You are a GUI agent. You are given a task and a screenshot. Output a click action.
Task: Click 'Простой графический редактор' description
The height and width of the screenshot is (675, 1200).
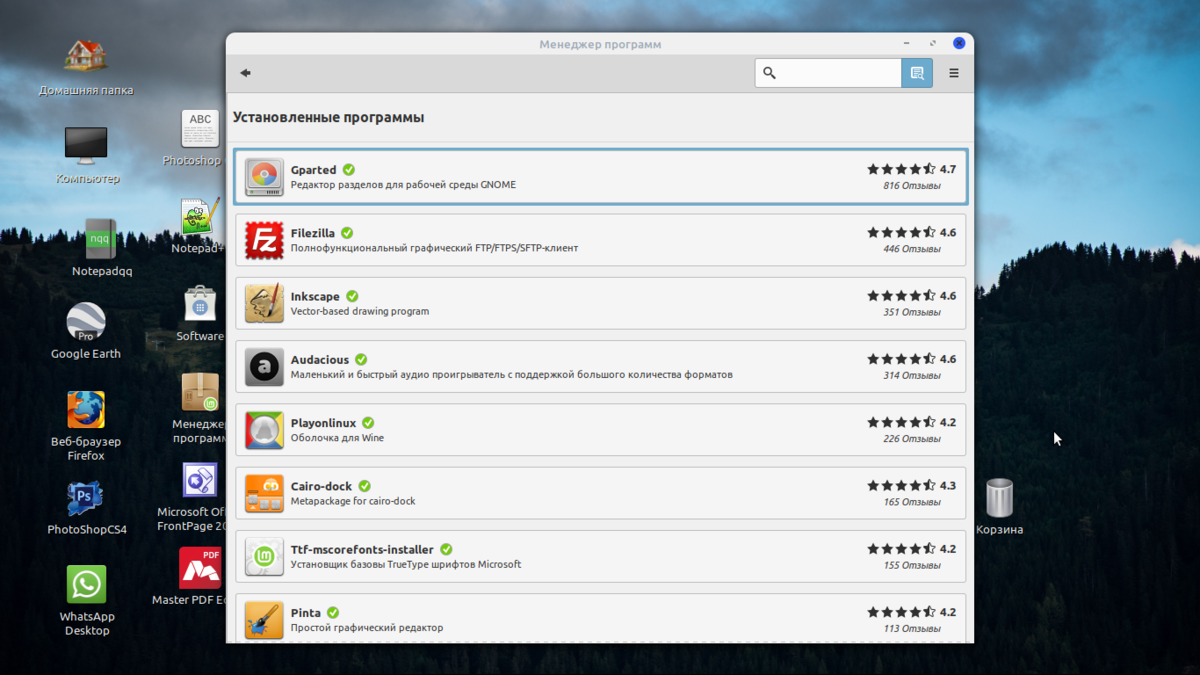coord(366,628)
